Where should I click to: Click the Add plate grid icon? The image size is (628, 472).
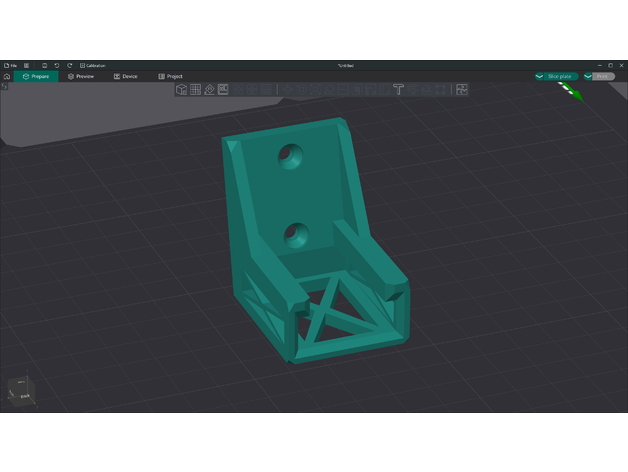pos(196,90)
